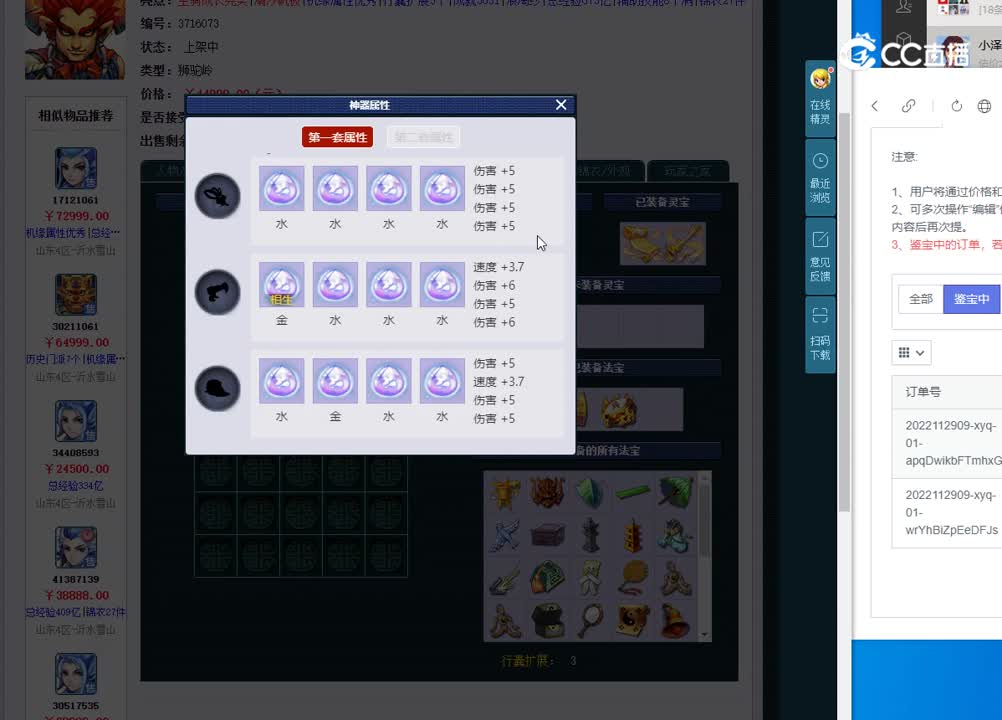Open recommended item avatar 17121061

(x=75, y=168)
